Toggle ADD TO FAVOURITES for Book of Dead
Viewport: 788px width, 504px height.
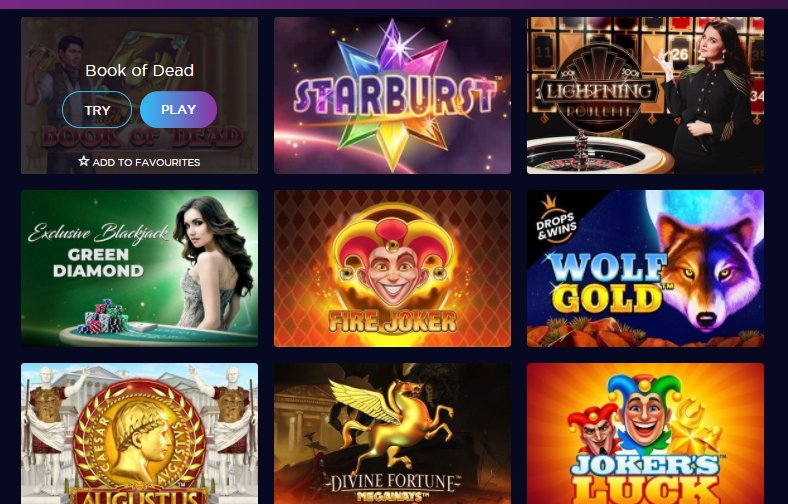point(139,162)
